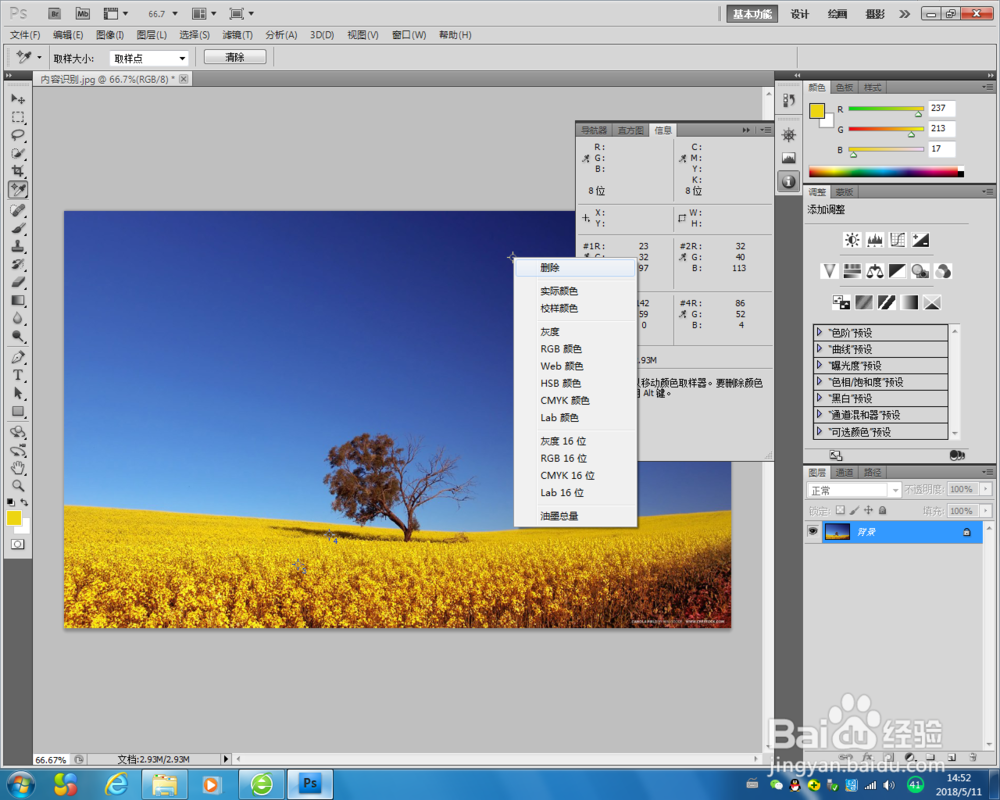
Task: Select the Crop tool
Action: (x=18, y=171)
